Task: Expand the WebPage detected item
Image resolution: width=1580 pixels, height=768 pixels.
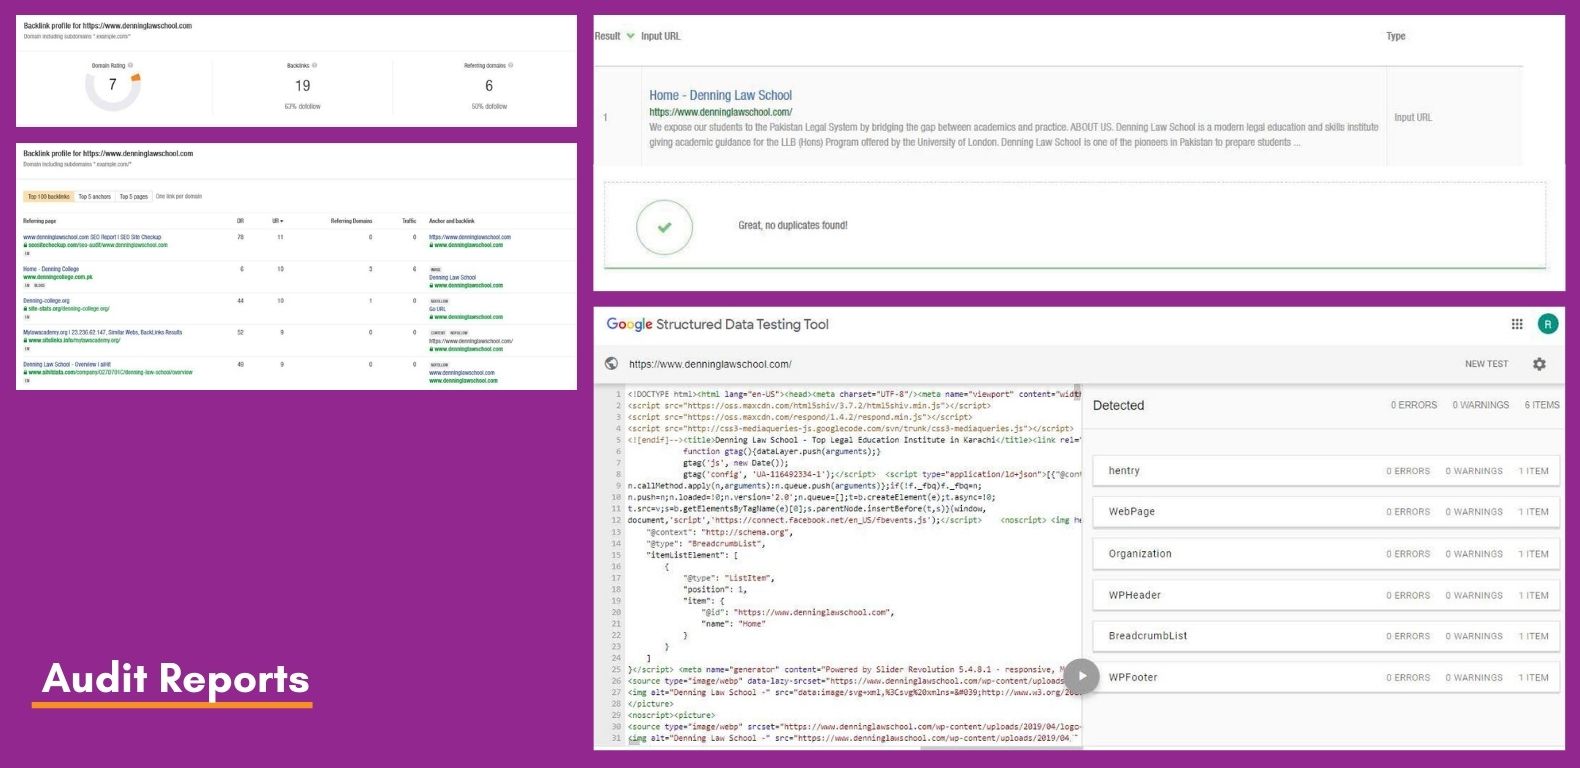Action: pos(1326,512)
